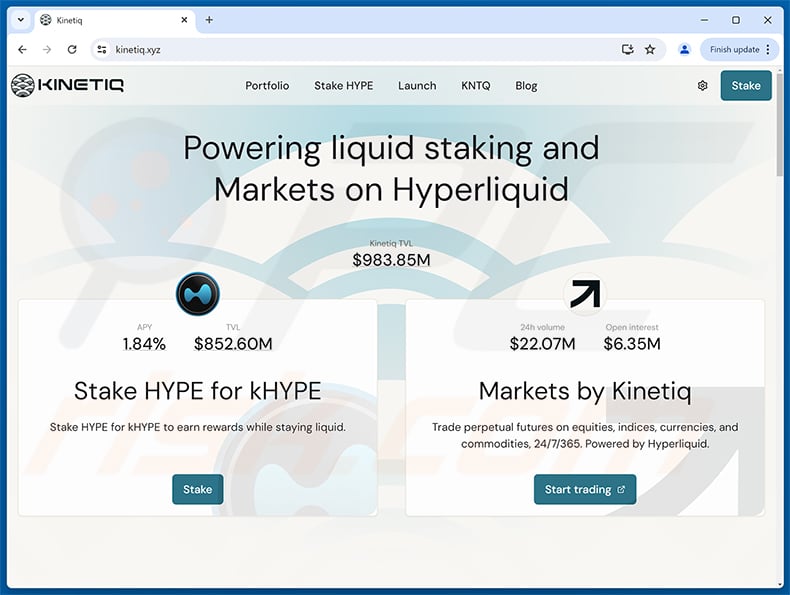Bookmark this page with the star icon
Screen dimensions: 790x595
click(650, 49)
